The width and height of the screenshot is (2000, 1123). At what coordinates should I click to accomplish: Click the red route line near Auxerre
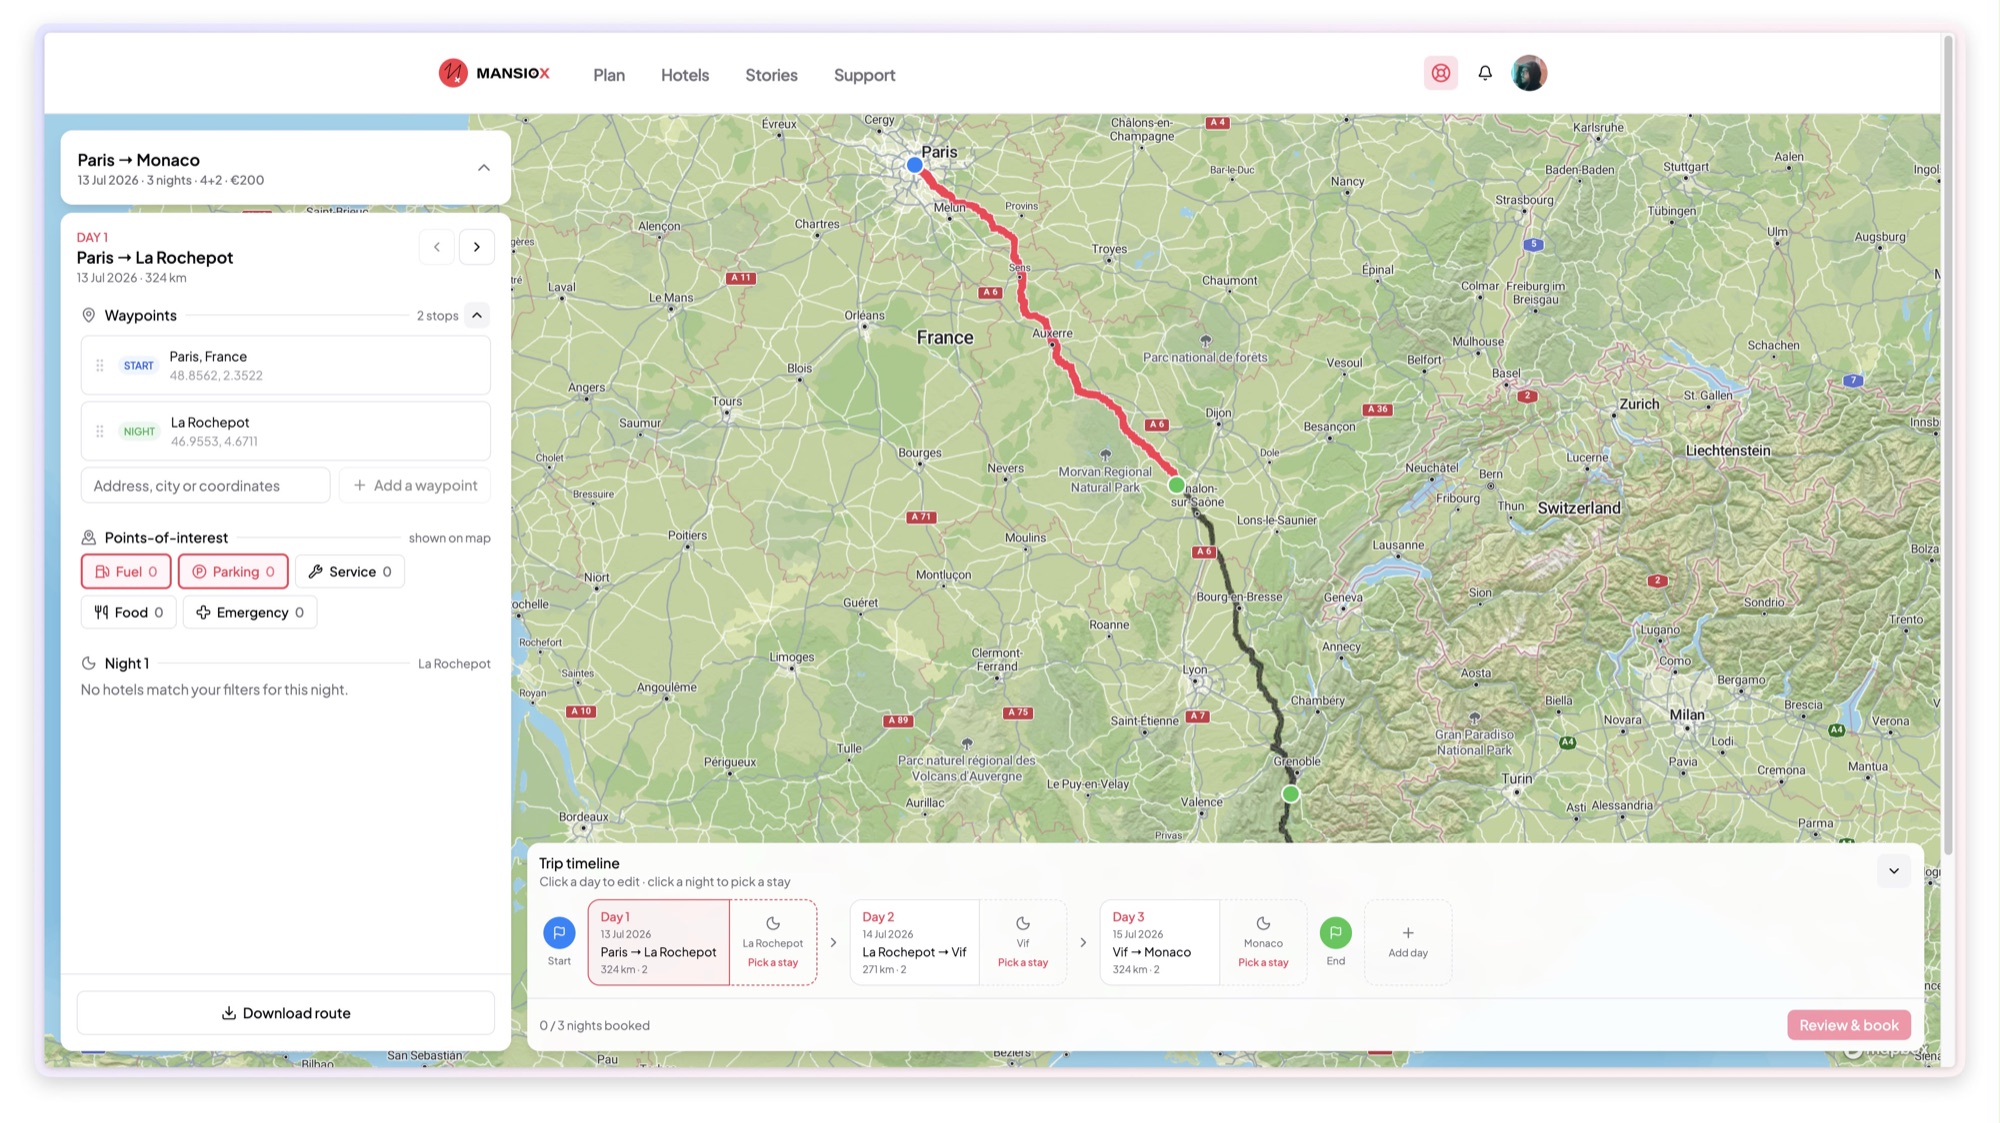[x=1052, y=345]
